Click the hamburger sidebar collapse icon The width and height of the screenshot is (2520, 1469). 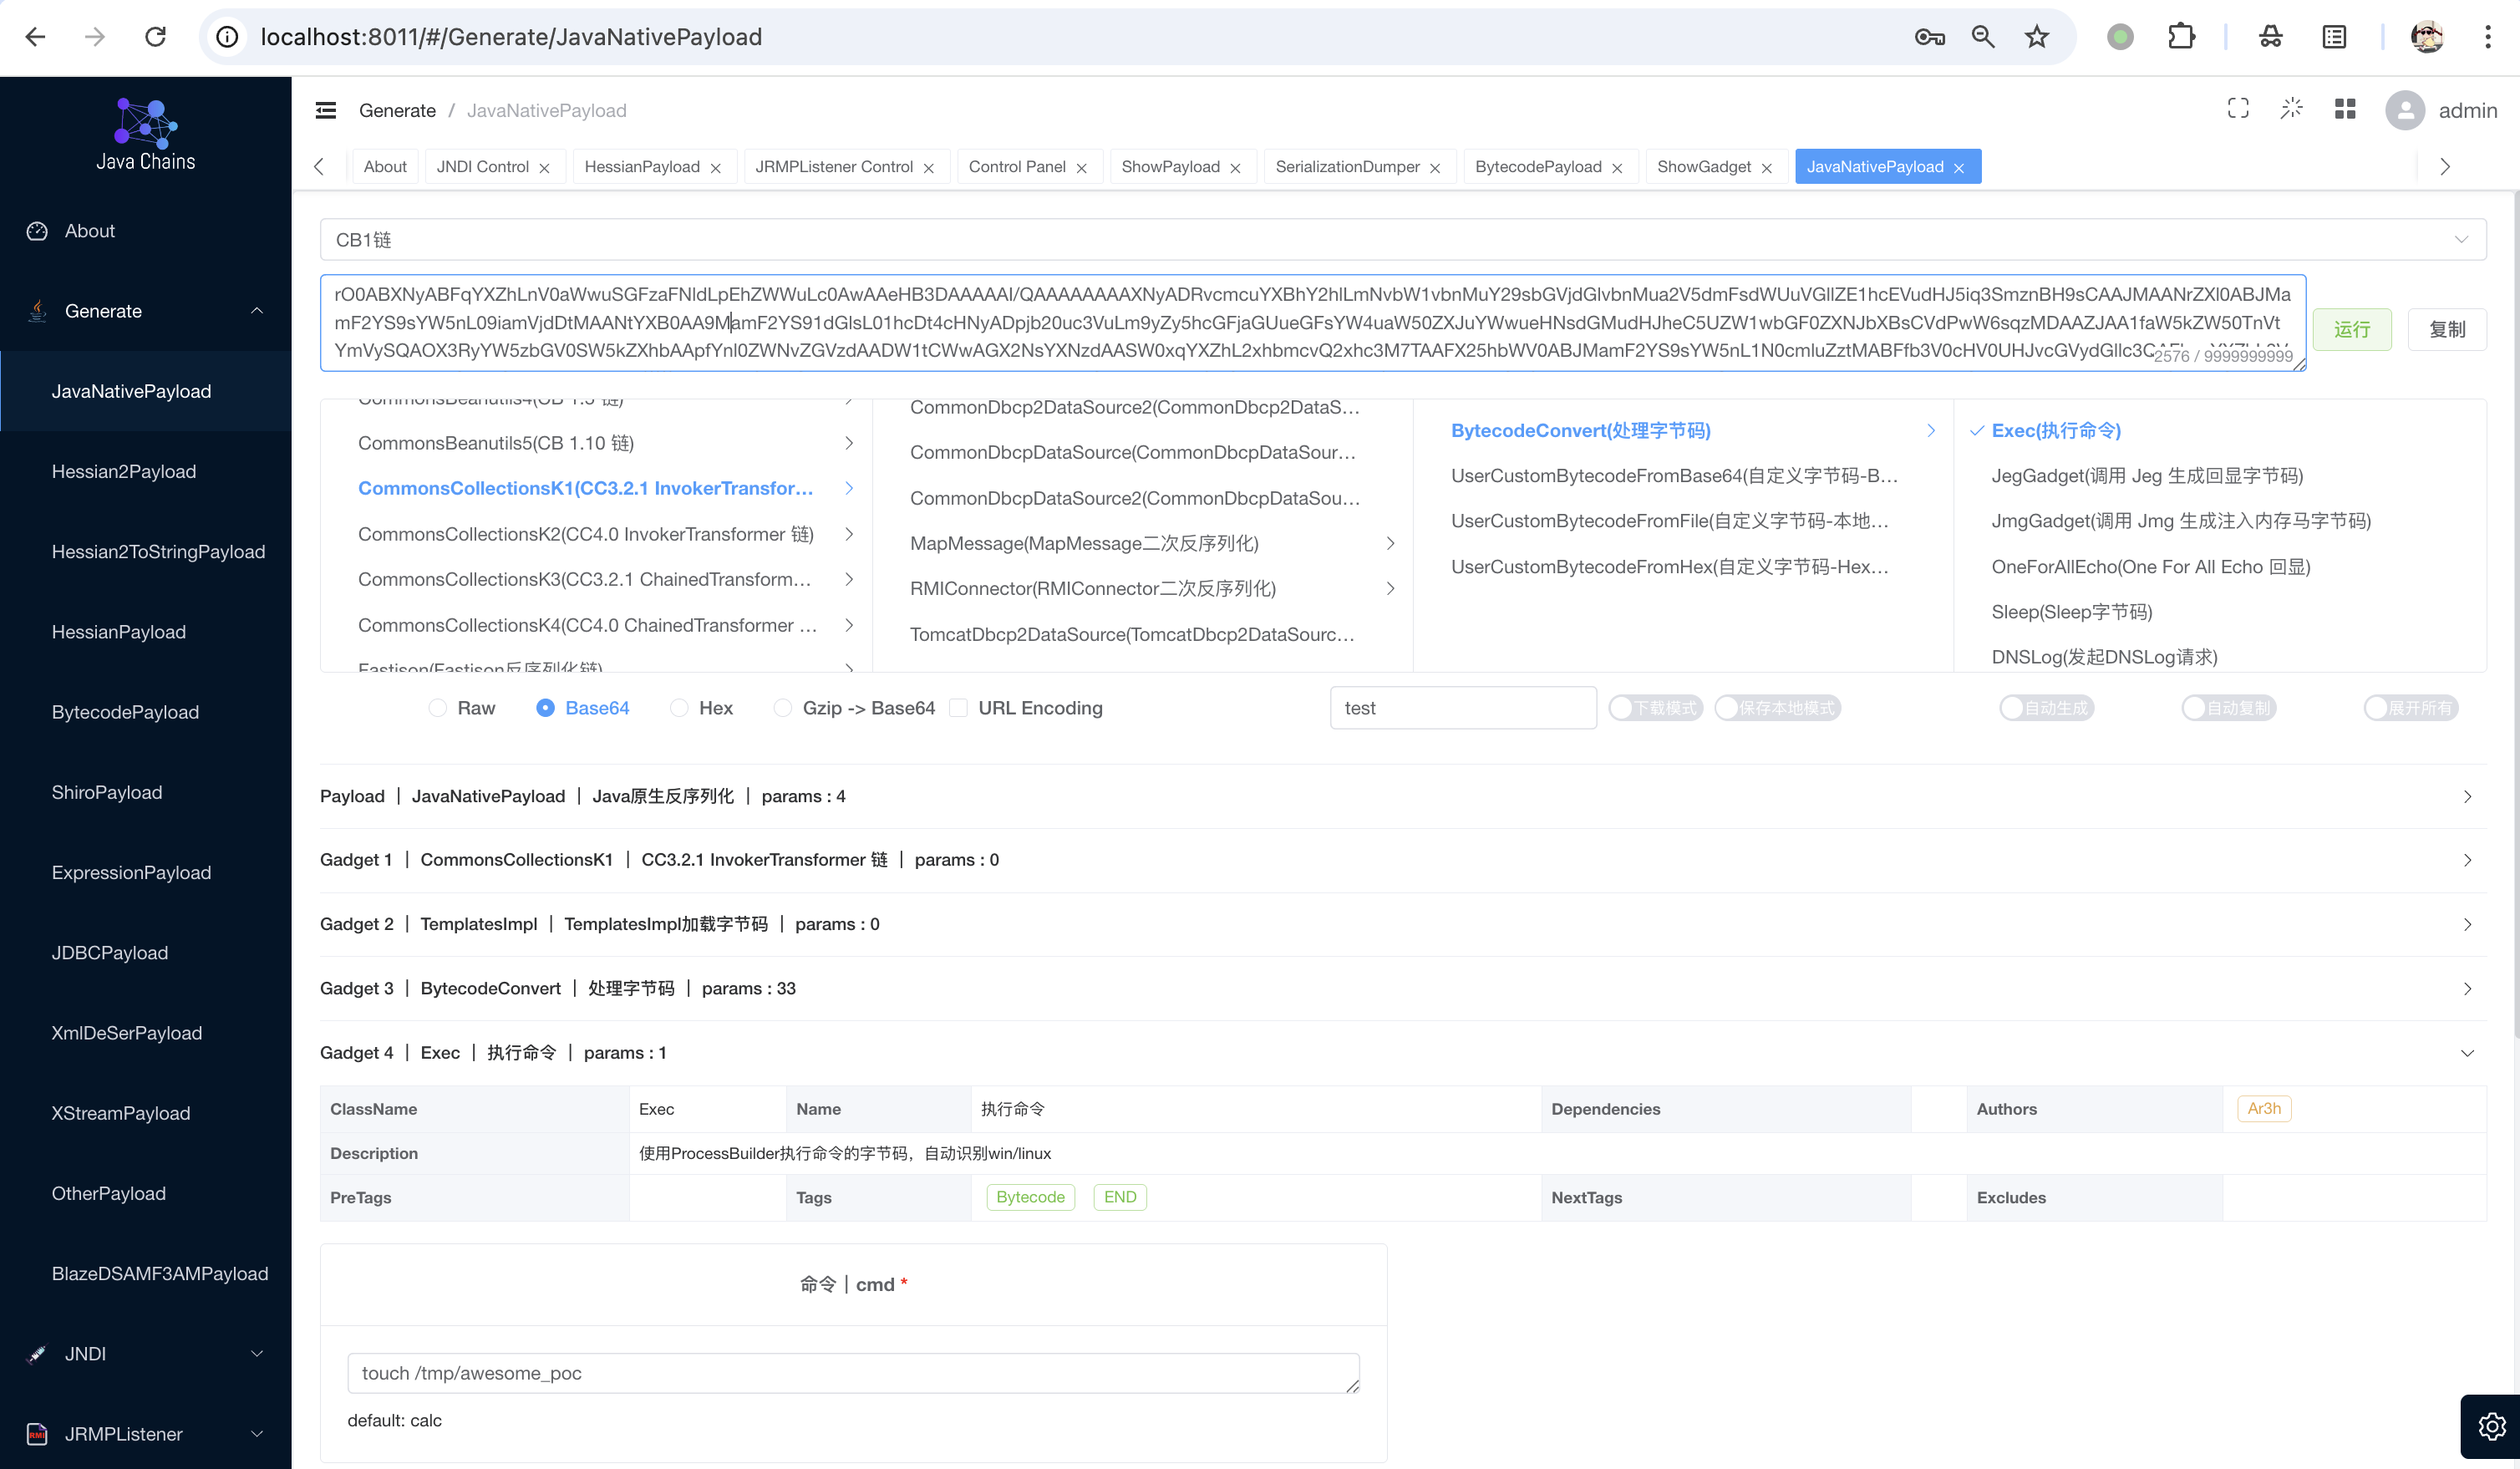click(x=326, y=110)
